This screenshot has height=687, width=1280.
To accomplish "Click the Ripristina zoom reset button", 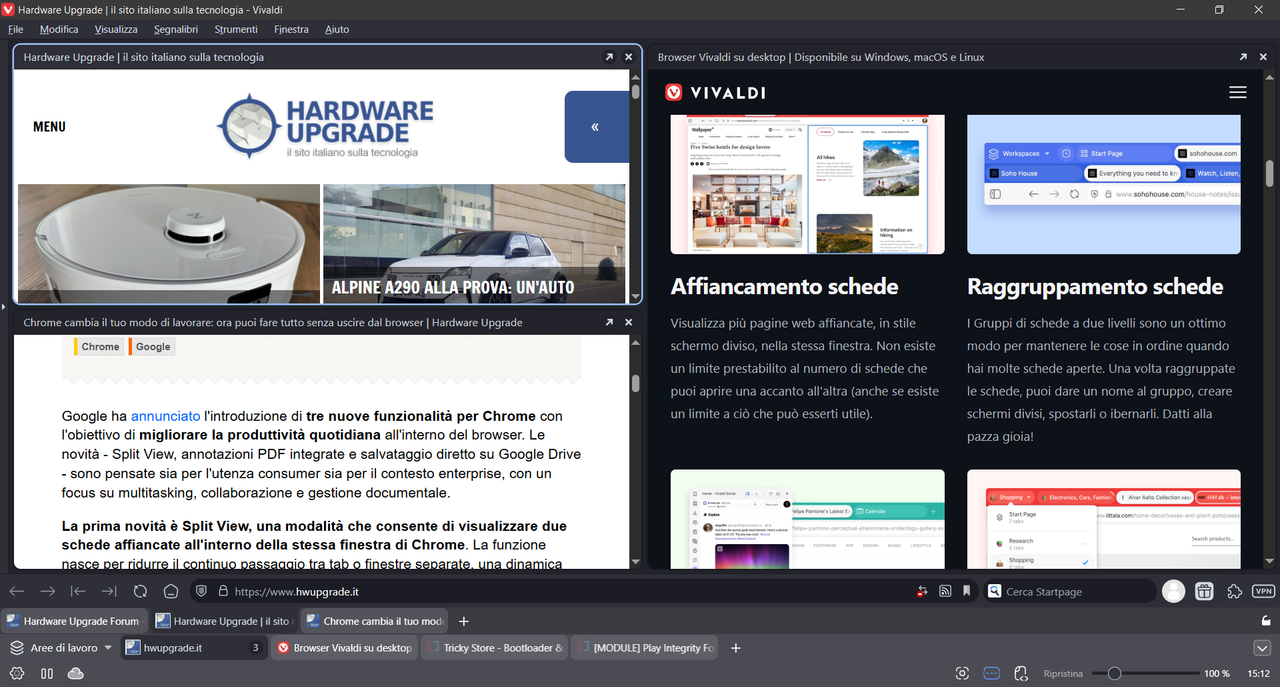I will point(1062,673).
